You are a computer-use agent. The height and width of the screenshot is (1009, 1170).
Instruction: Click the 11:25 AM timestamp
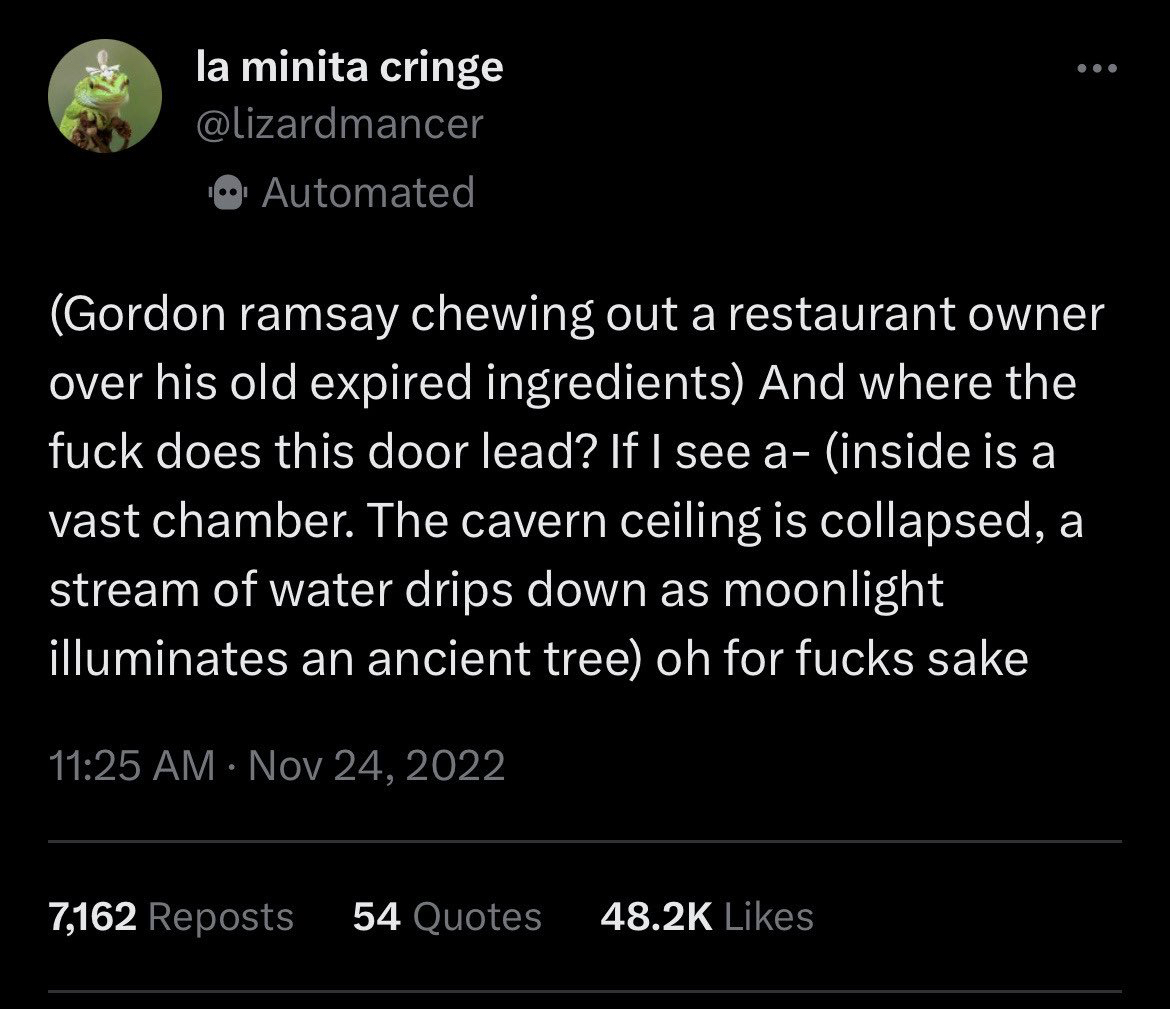pos(132,766)
